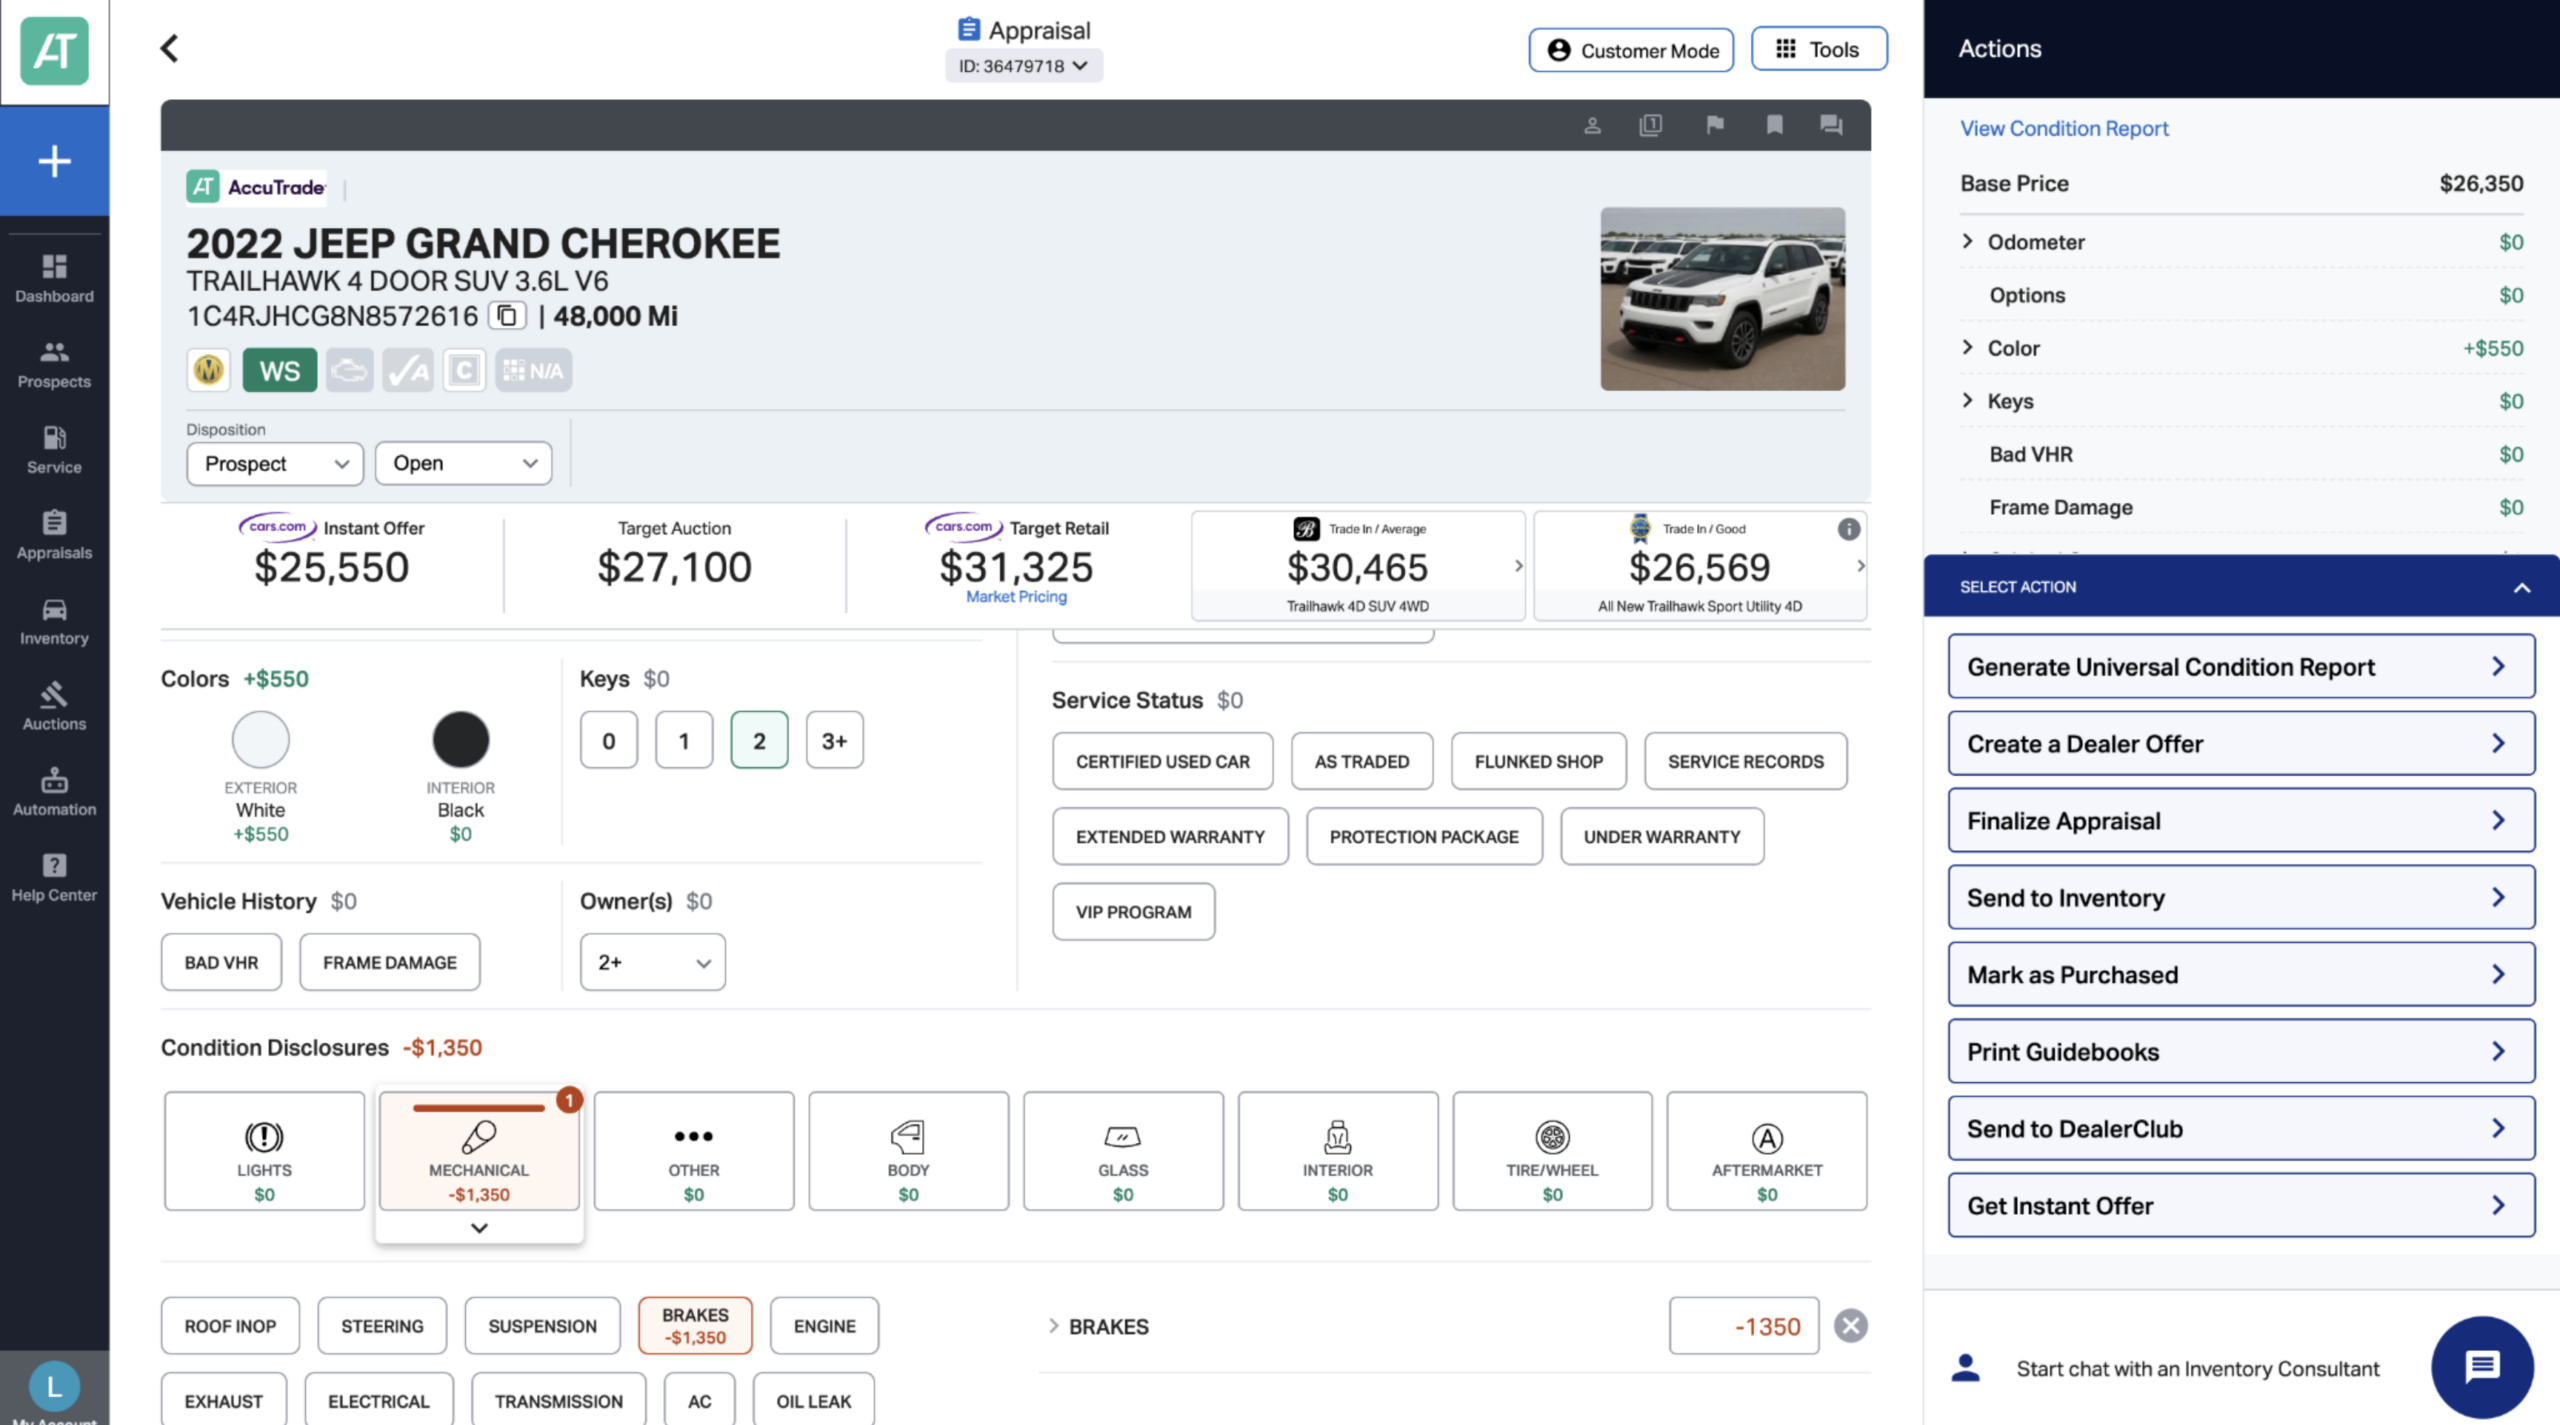Toggle the ENGINE mechanical issue
Image resolution: width=2560 pixels, height=1425 pixels.
(824, 1326)
